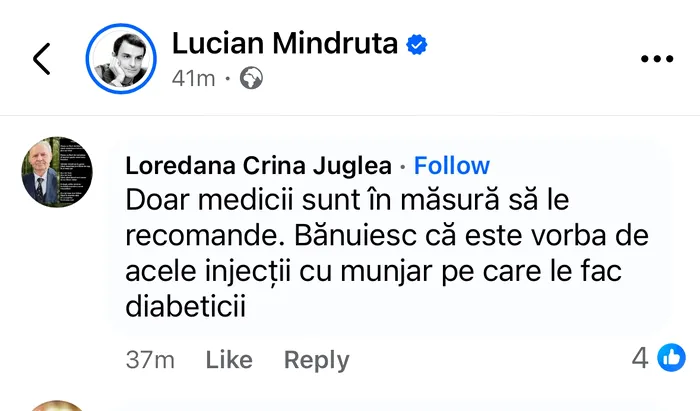The height and width of the screenshot is (411, 700).
Task: Tap the partially visible avatar below the comment
Action: 57,405
